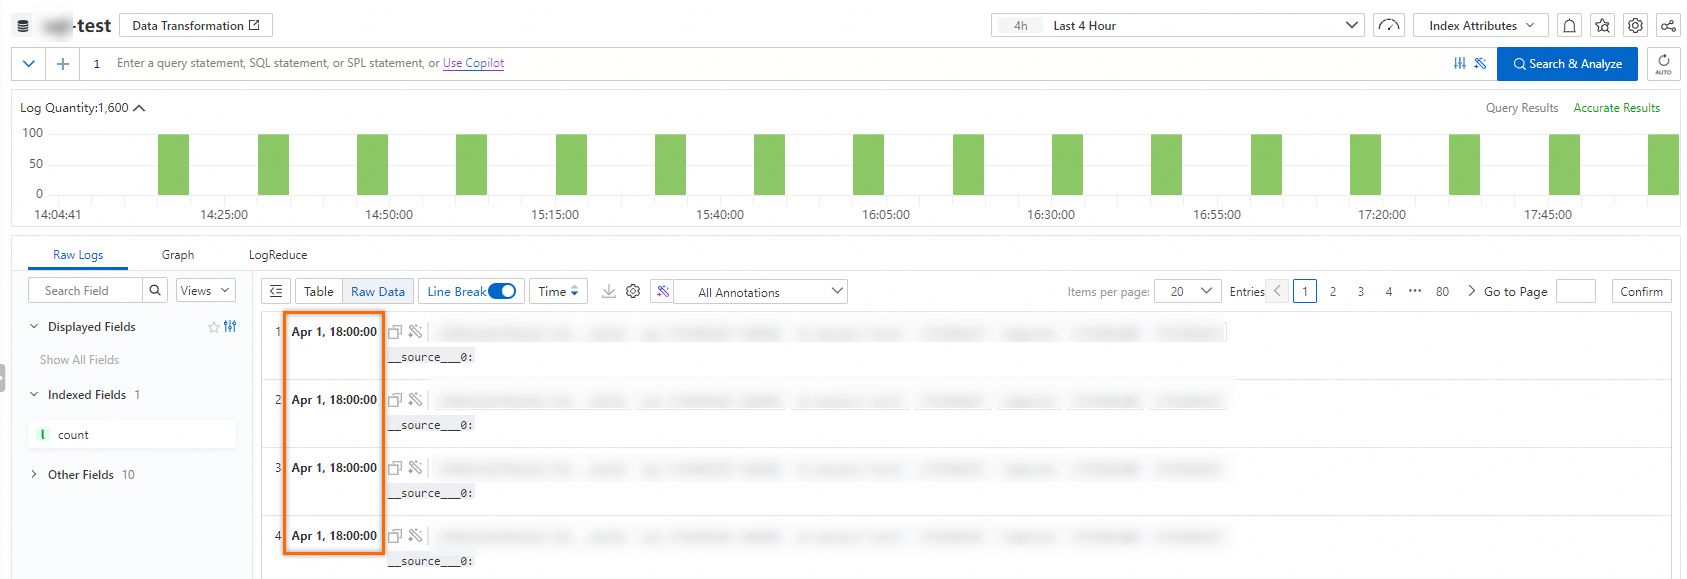Click the Confirm page button

1642,291
